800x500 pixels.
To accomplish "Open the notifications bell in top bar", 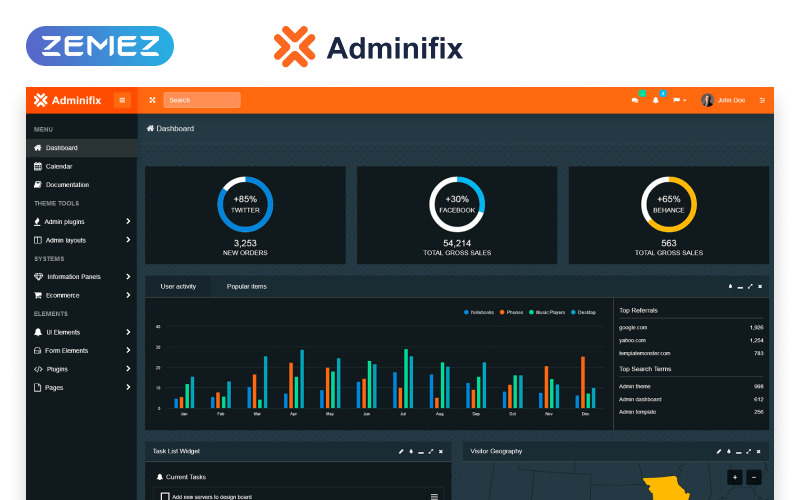I will (656, 100).
